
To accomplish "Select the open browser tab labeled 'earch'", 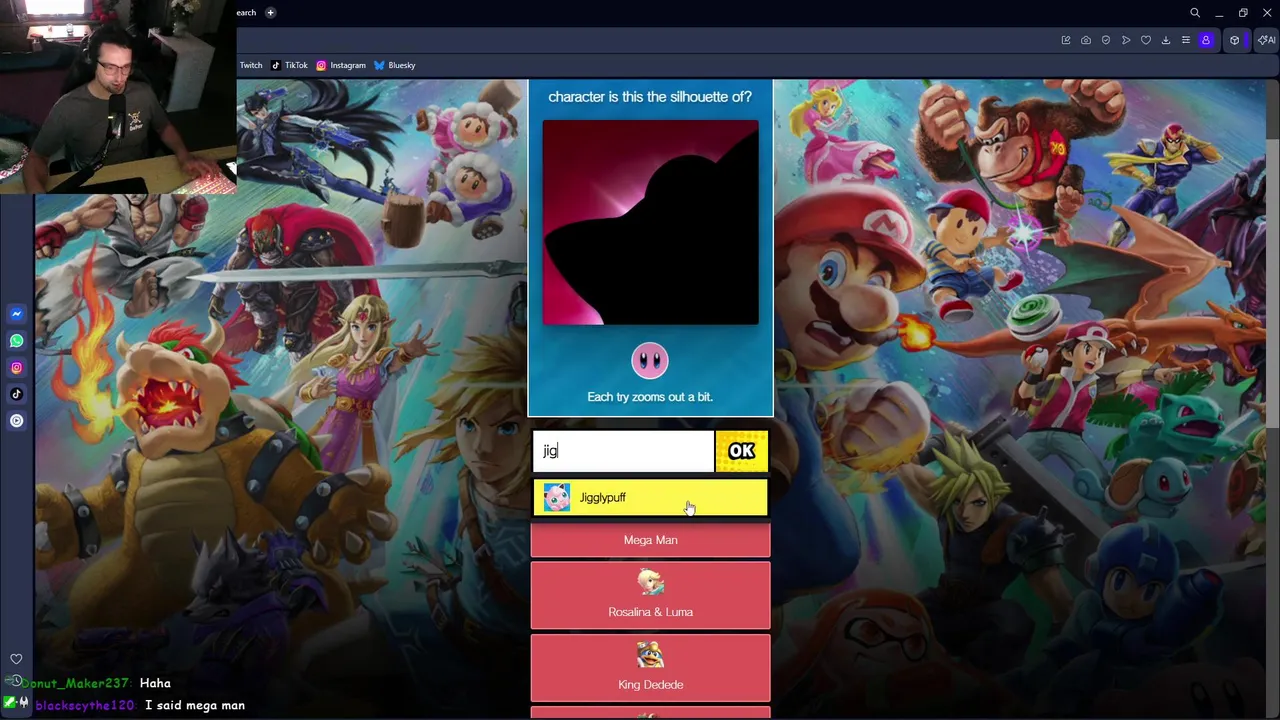I will pyautogui.click(x=247, y=13).
